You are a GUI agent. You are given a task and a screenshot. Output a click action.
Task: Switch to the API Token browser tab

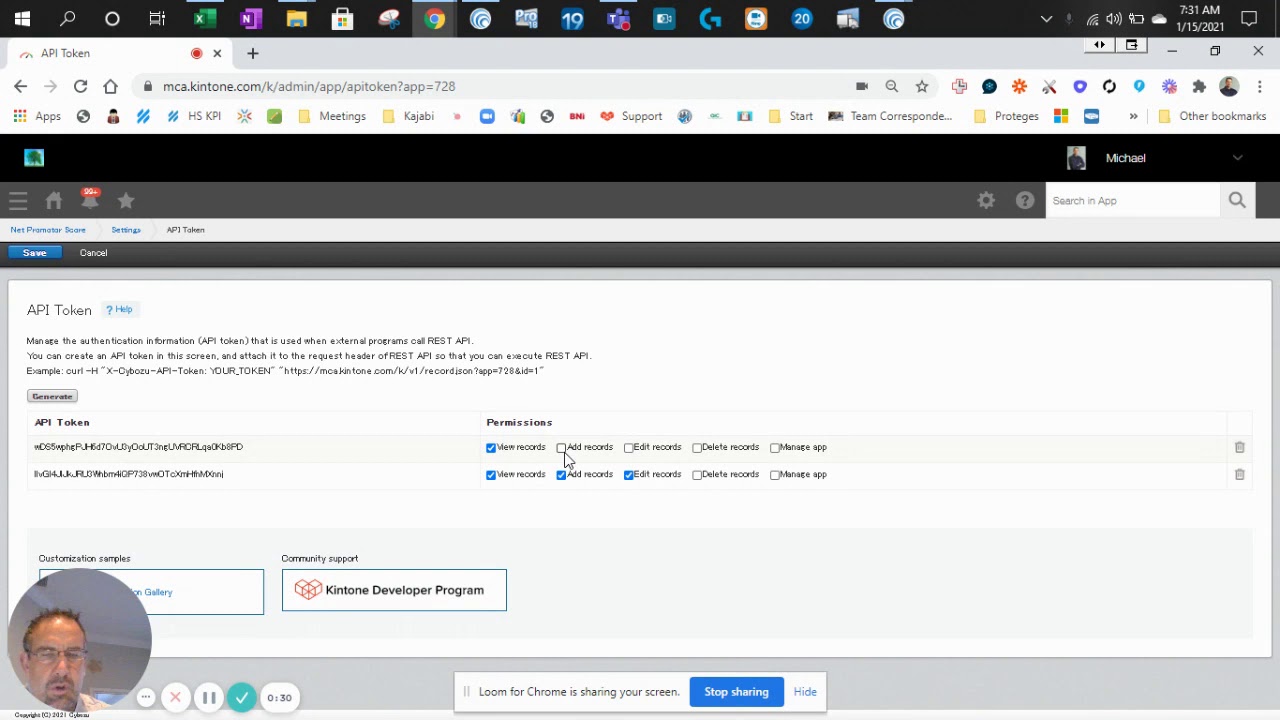pos(118,53)
